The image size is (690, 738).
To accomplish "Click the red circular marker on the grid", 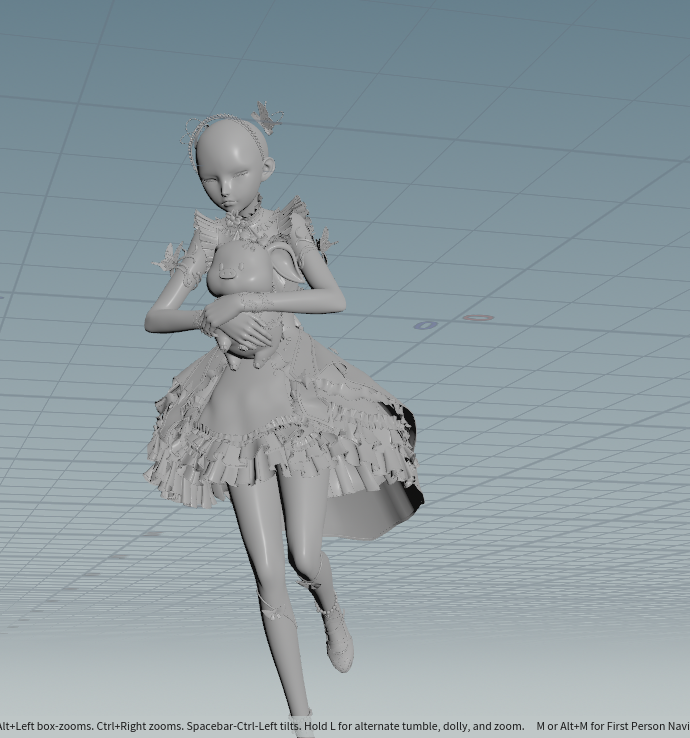I will click(x=478, y=318).
